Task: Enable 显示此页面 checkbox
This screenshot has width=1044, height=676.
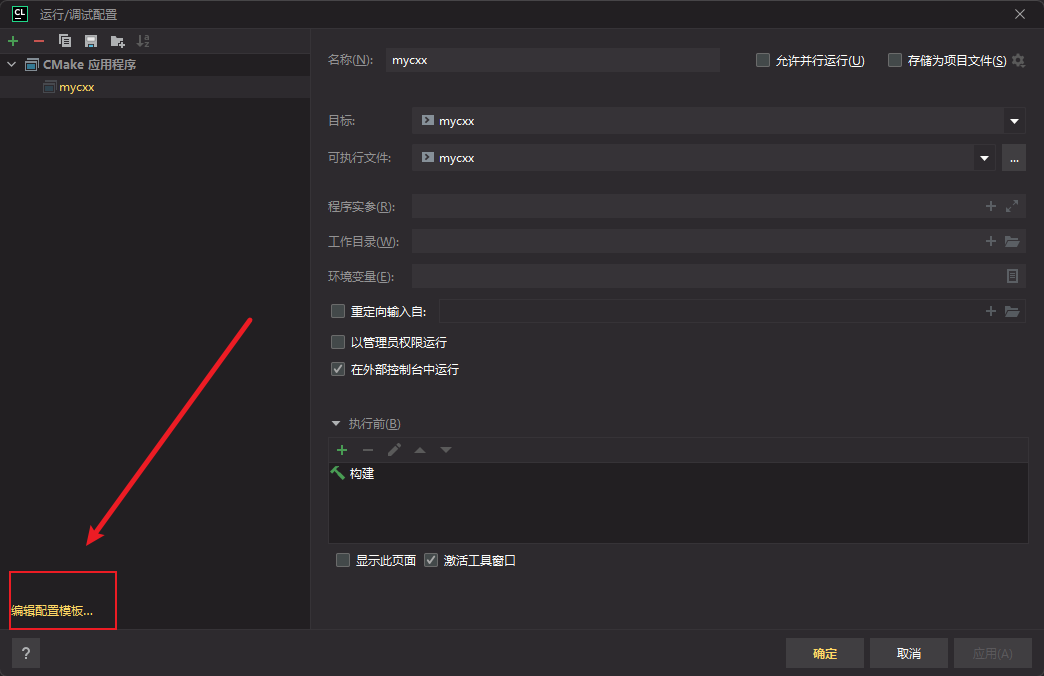Action: [x=343, y=560]
